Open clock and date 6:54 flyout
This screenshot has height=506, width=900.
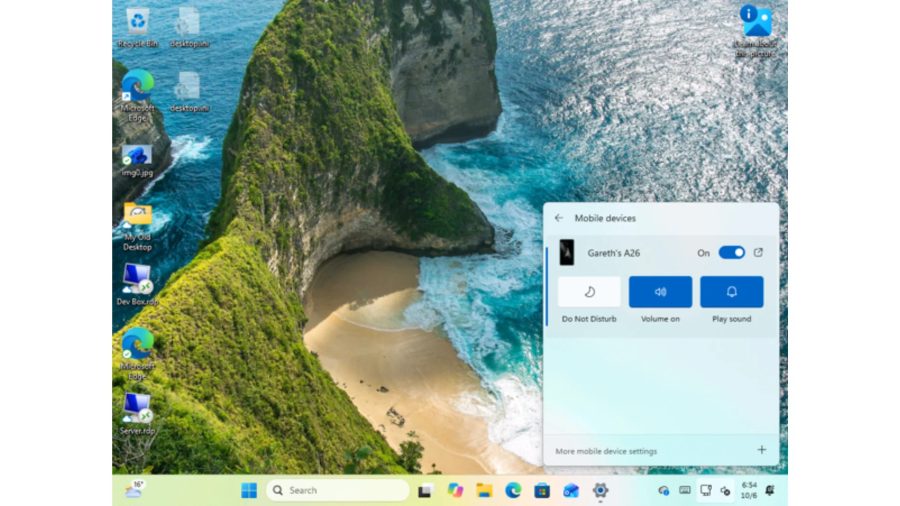pos(749,490)
